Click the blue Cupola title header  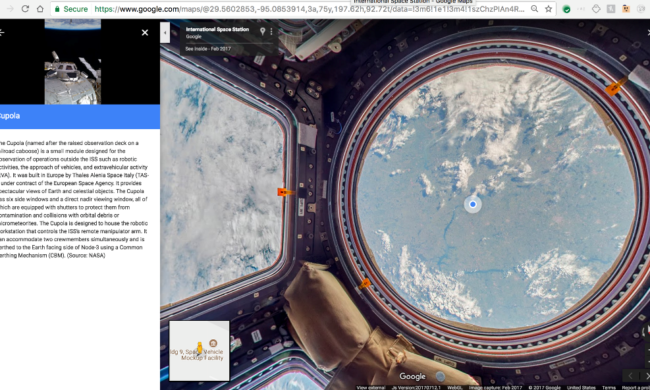80,116
